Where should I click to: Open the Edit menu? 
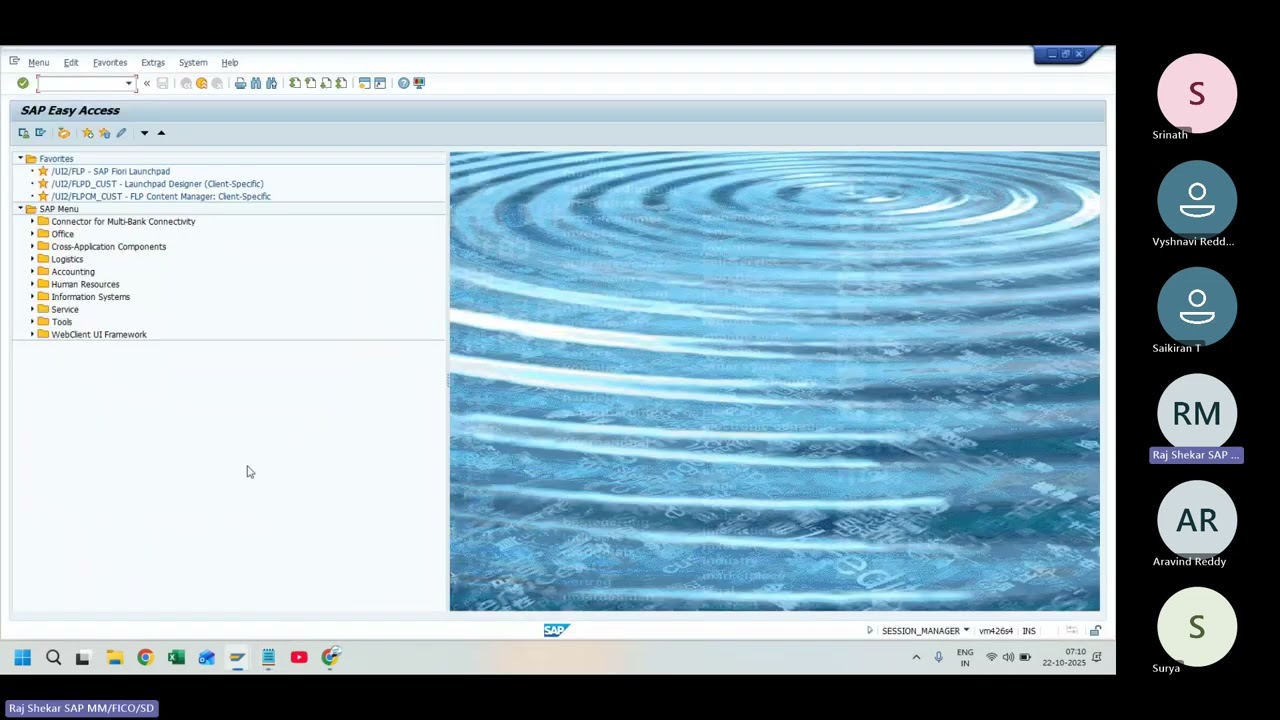pyautogui.click(x=71, y=62)
